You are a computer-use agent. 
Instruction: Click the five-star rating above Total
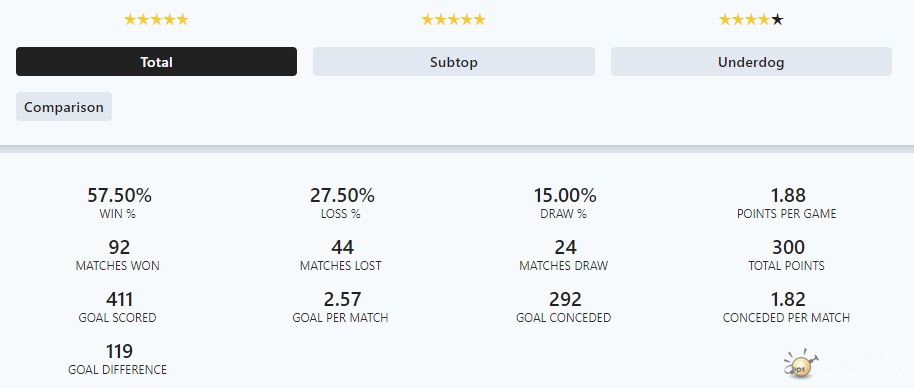156,20
